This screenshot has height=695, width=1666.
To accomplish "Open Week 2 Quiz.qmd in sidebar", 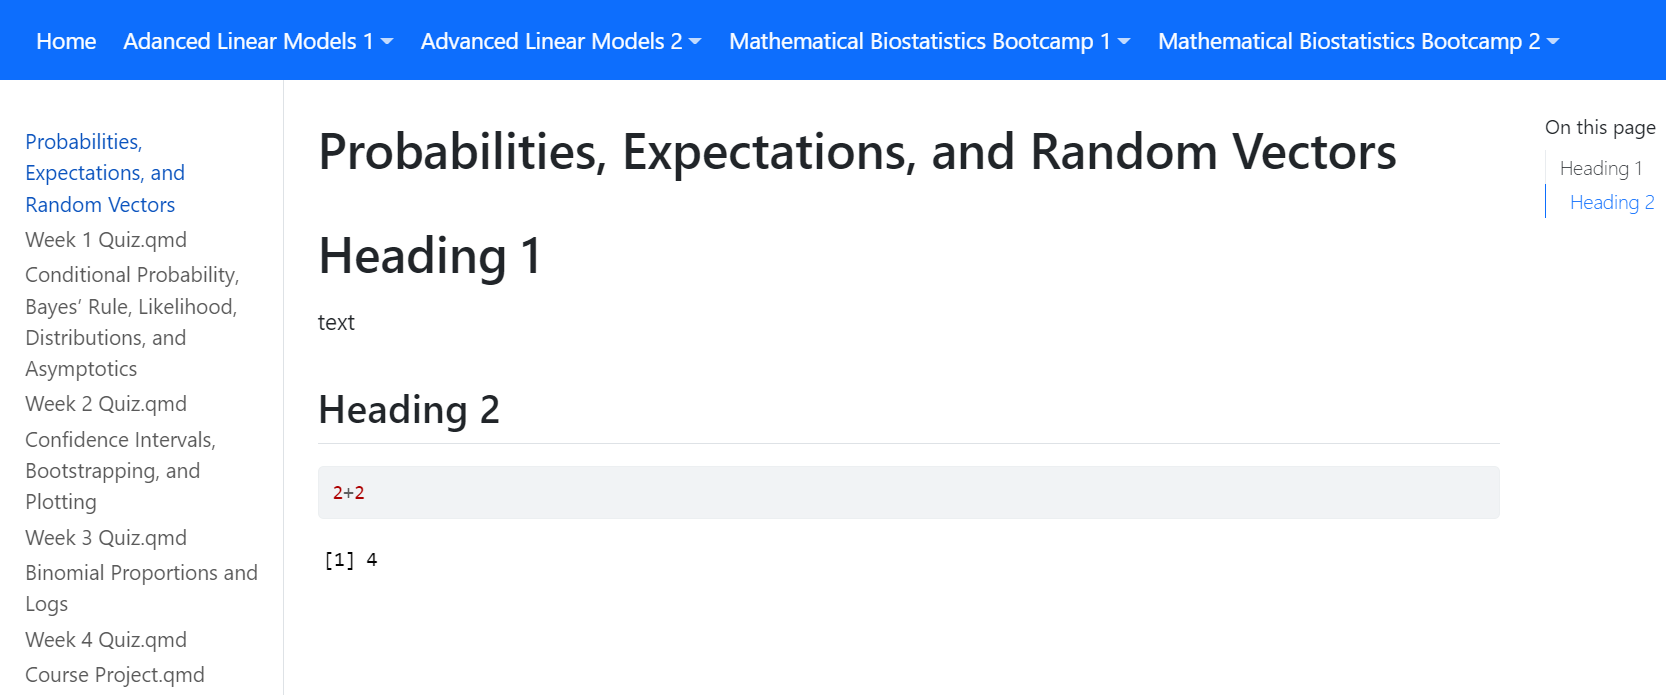I will [x=106, y=404].
